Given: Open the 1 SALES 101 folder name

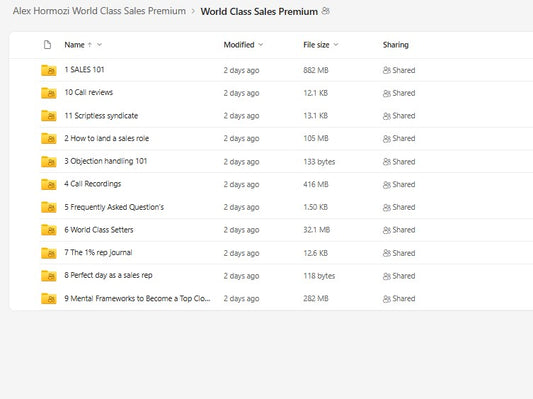Looking at the screenshot, I should tap(84, 70).
